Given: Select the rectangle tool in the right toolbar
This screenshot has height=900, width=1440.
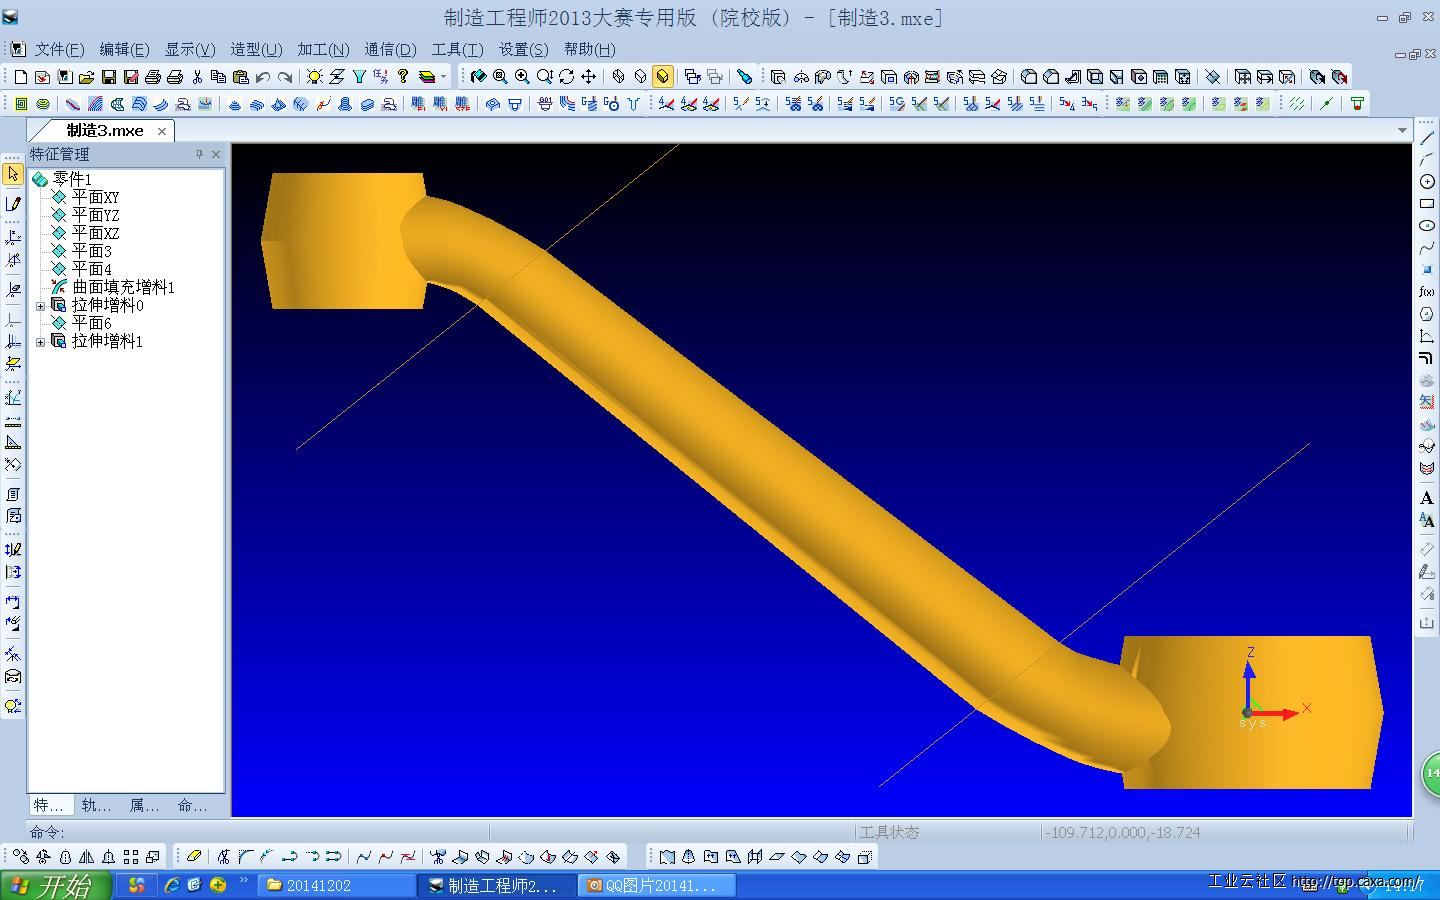Looking at the screenshot, I should click(x=1427, y=203).
